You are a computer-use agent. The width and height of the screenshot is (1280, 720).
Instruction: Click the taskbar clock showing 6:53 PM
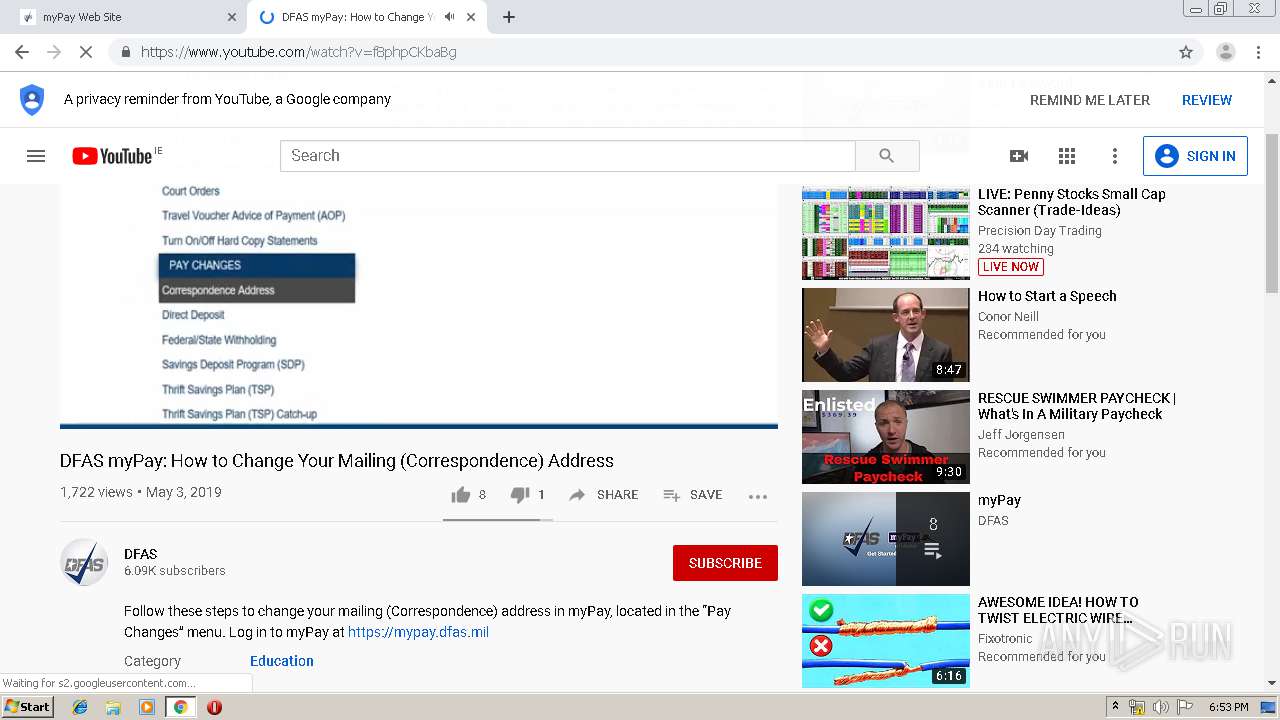click(x=1228, y=707)
